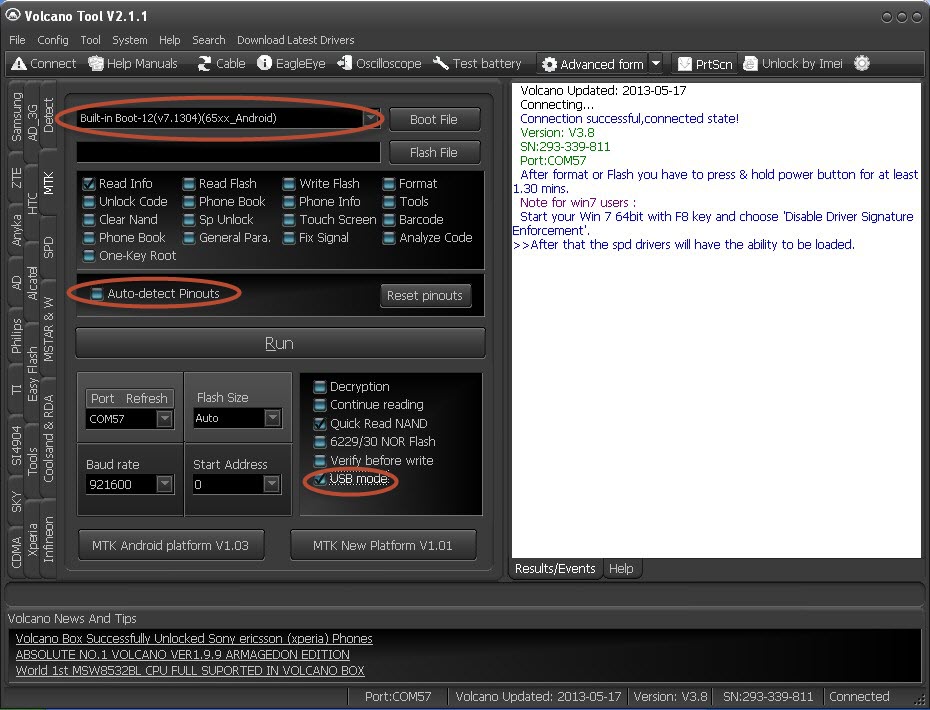This screenshot has width=930, height=710.
Task: Open the Search menu
Action: click(x=208, y=40)
